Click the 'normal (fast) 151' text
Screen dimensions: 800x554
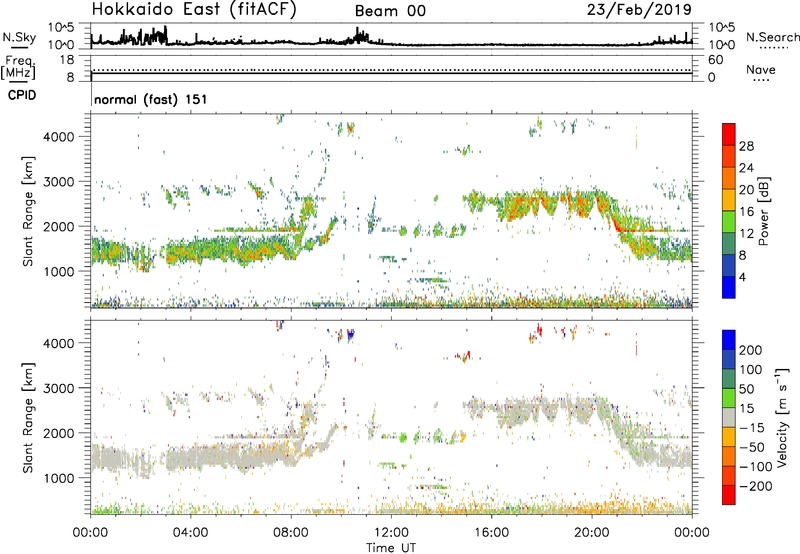[x=151, y=99]
